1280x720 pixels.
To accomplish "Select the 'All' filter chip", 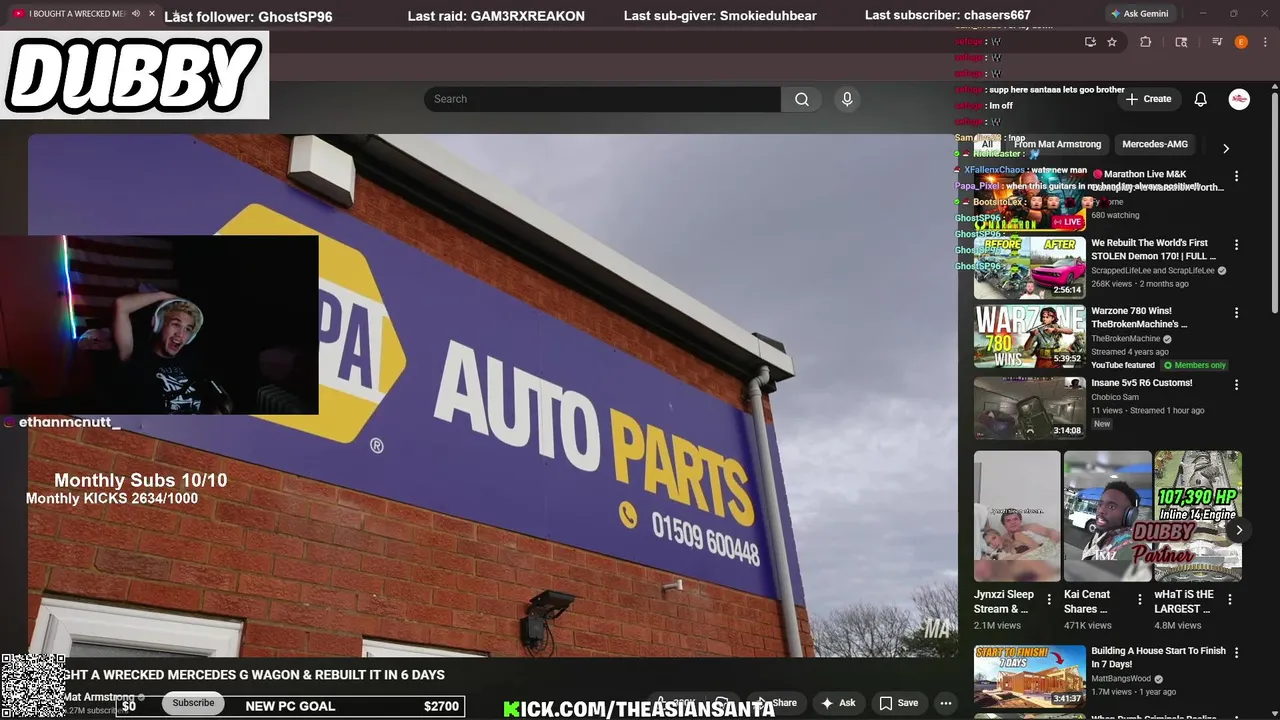I will (987, 144).
